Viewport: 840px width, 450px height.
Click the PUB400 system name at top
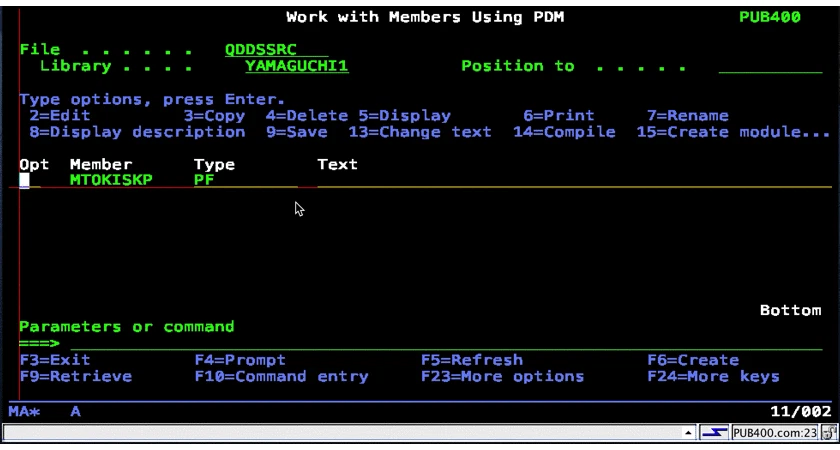pos(770,17)
